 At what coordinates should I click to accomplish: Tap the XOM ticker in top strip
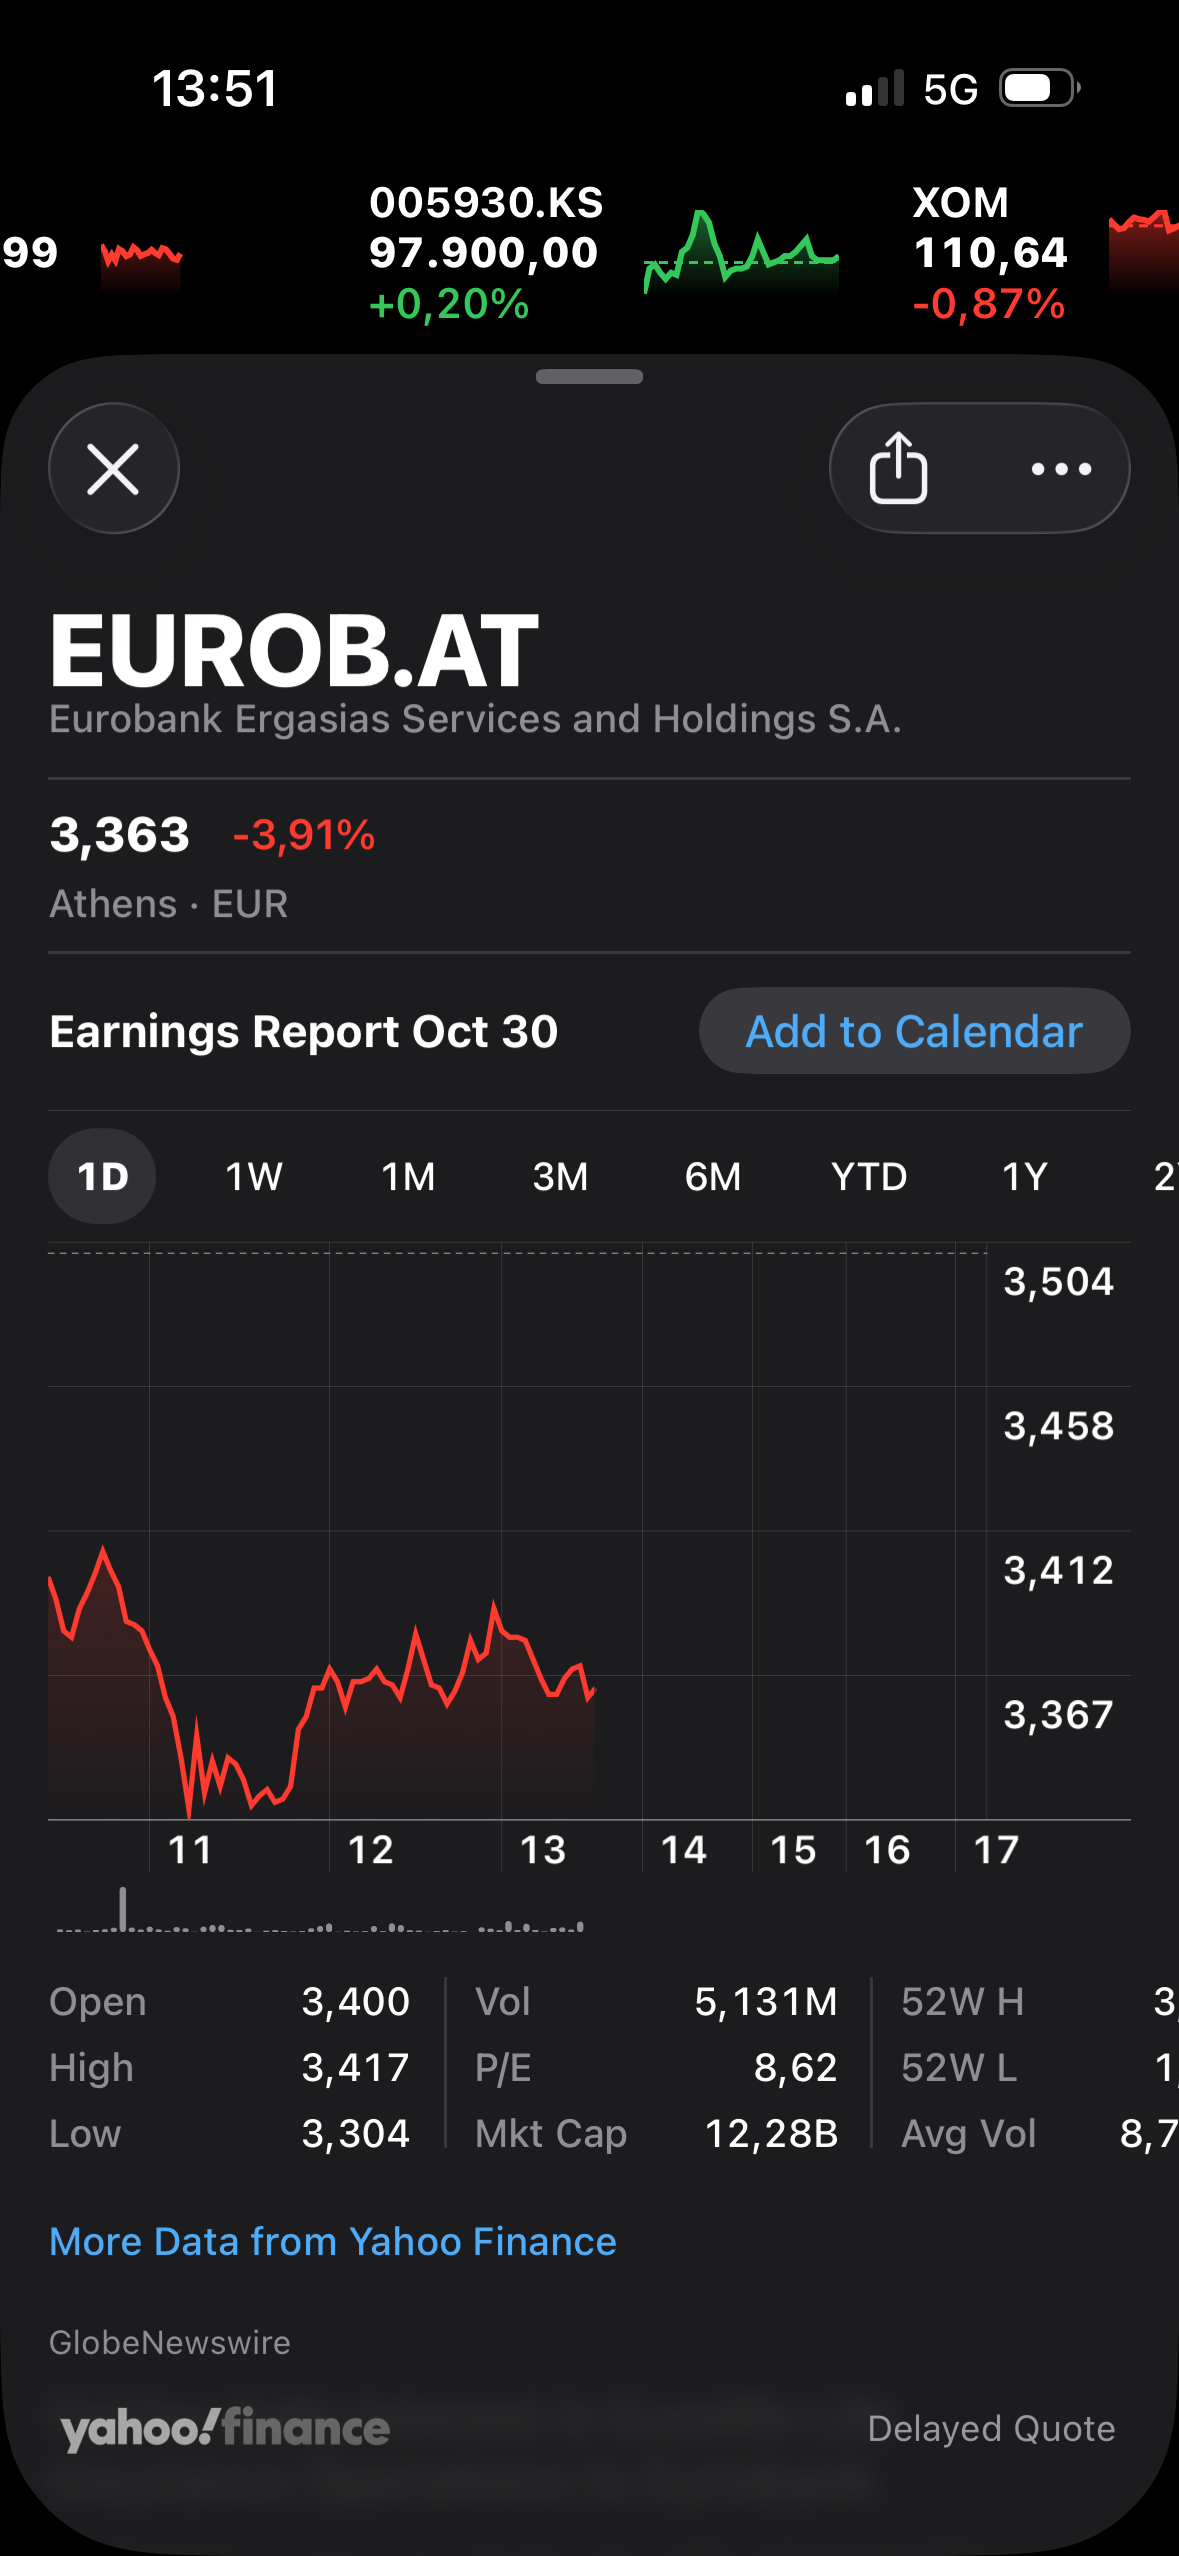[x=989, y=252]
